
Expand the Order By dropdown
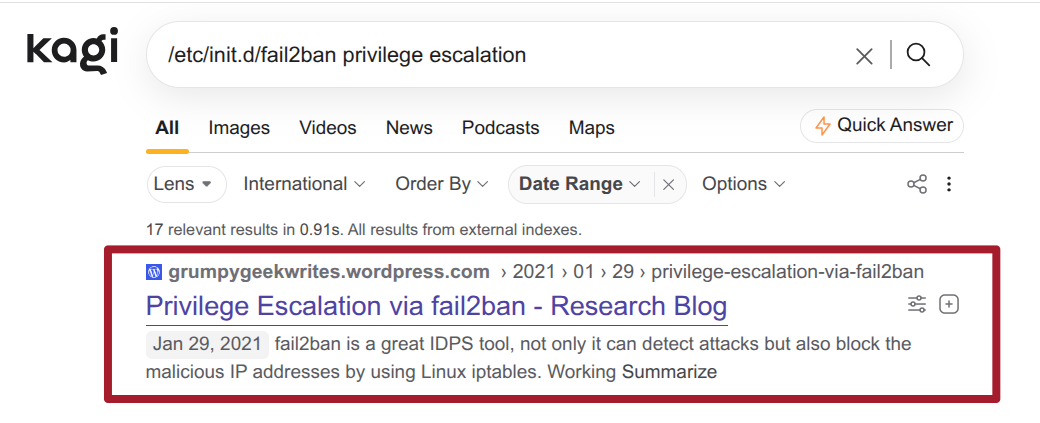click(442, 184)
